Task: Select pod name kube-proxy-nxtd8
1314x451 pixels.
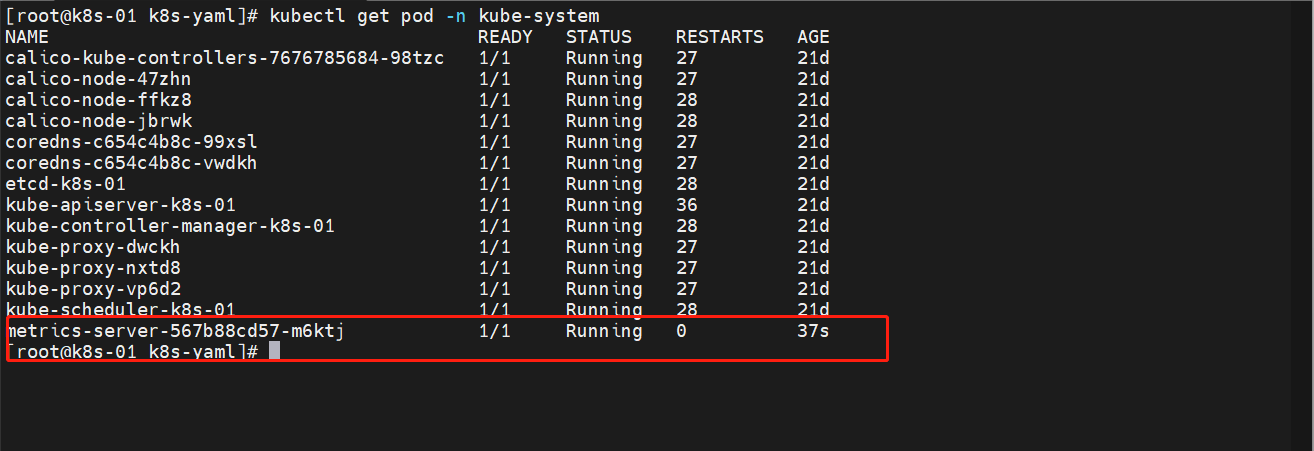Action: 93,268
